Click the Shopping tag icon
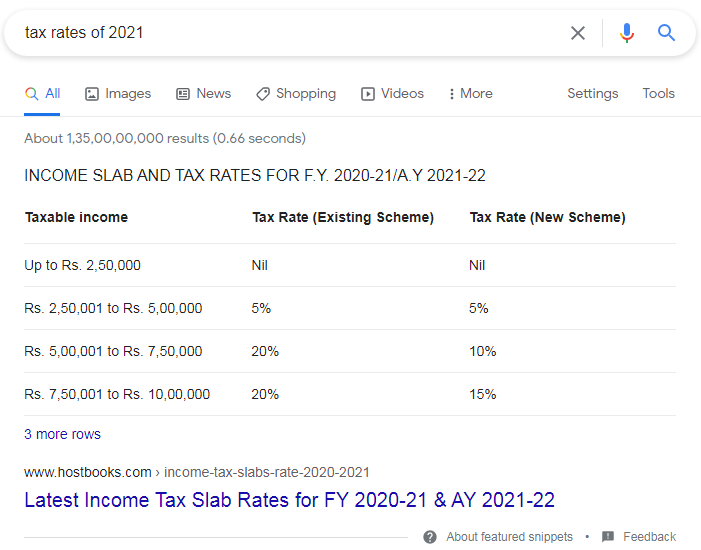This screenshot has width=701, height=550. (x=263, y=94)
